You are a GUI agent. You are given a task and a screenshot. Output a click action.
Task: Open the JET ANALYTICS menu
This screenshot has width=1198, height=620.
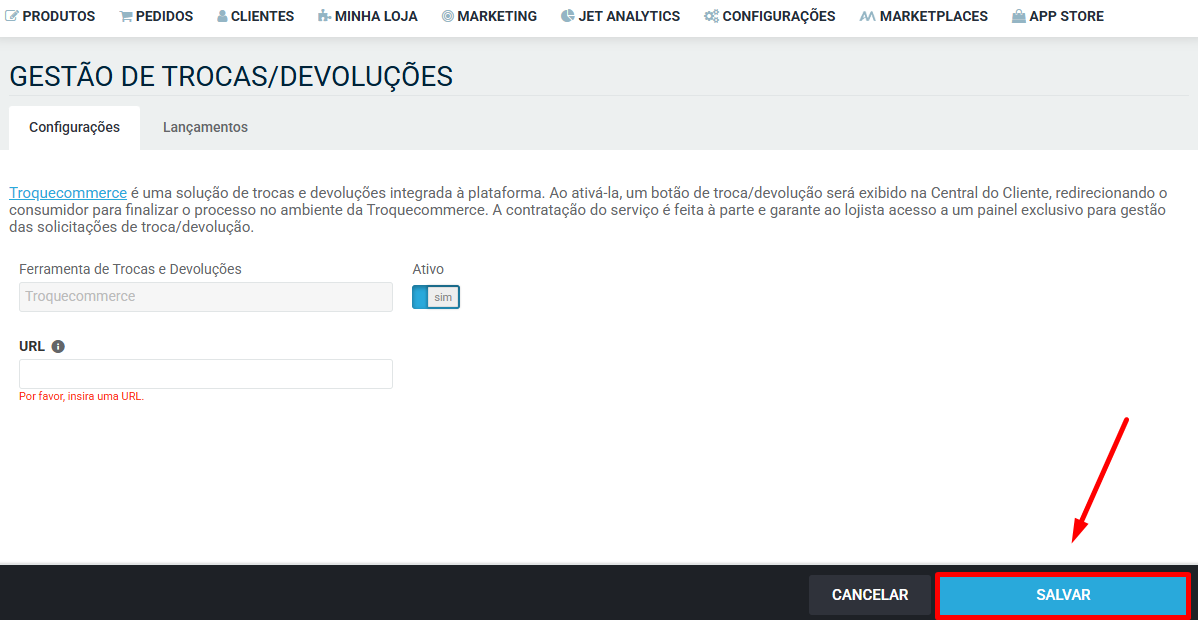[620, 16]
